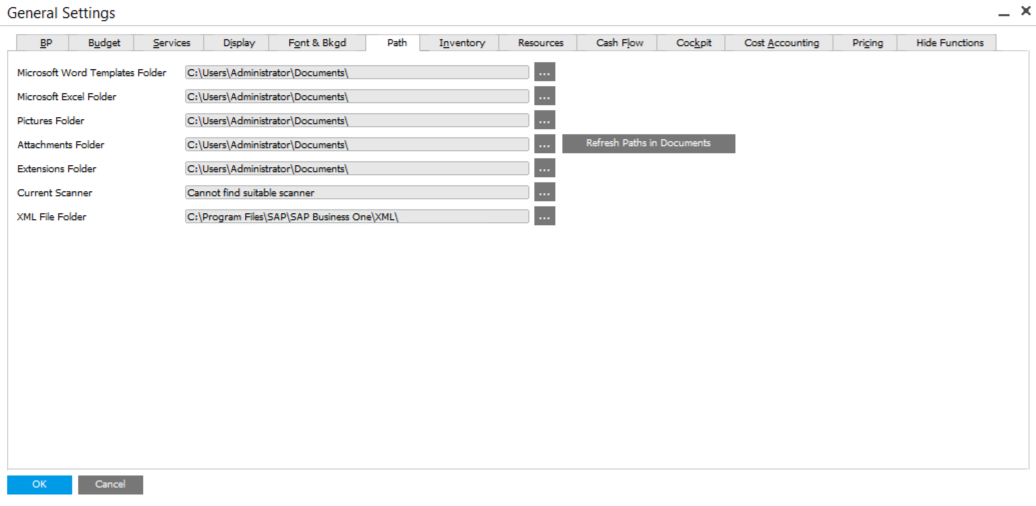Choose Current Scanner via ellipsis button
The width and height of the screenshot is (1036, 506).
pyautogui.click(x=544, y=193)
